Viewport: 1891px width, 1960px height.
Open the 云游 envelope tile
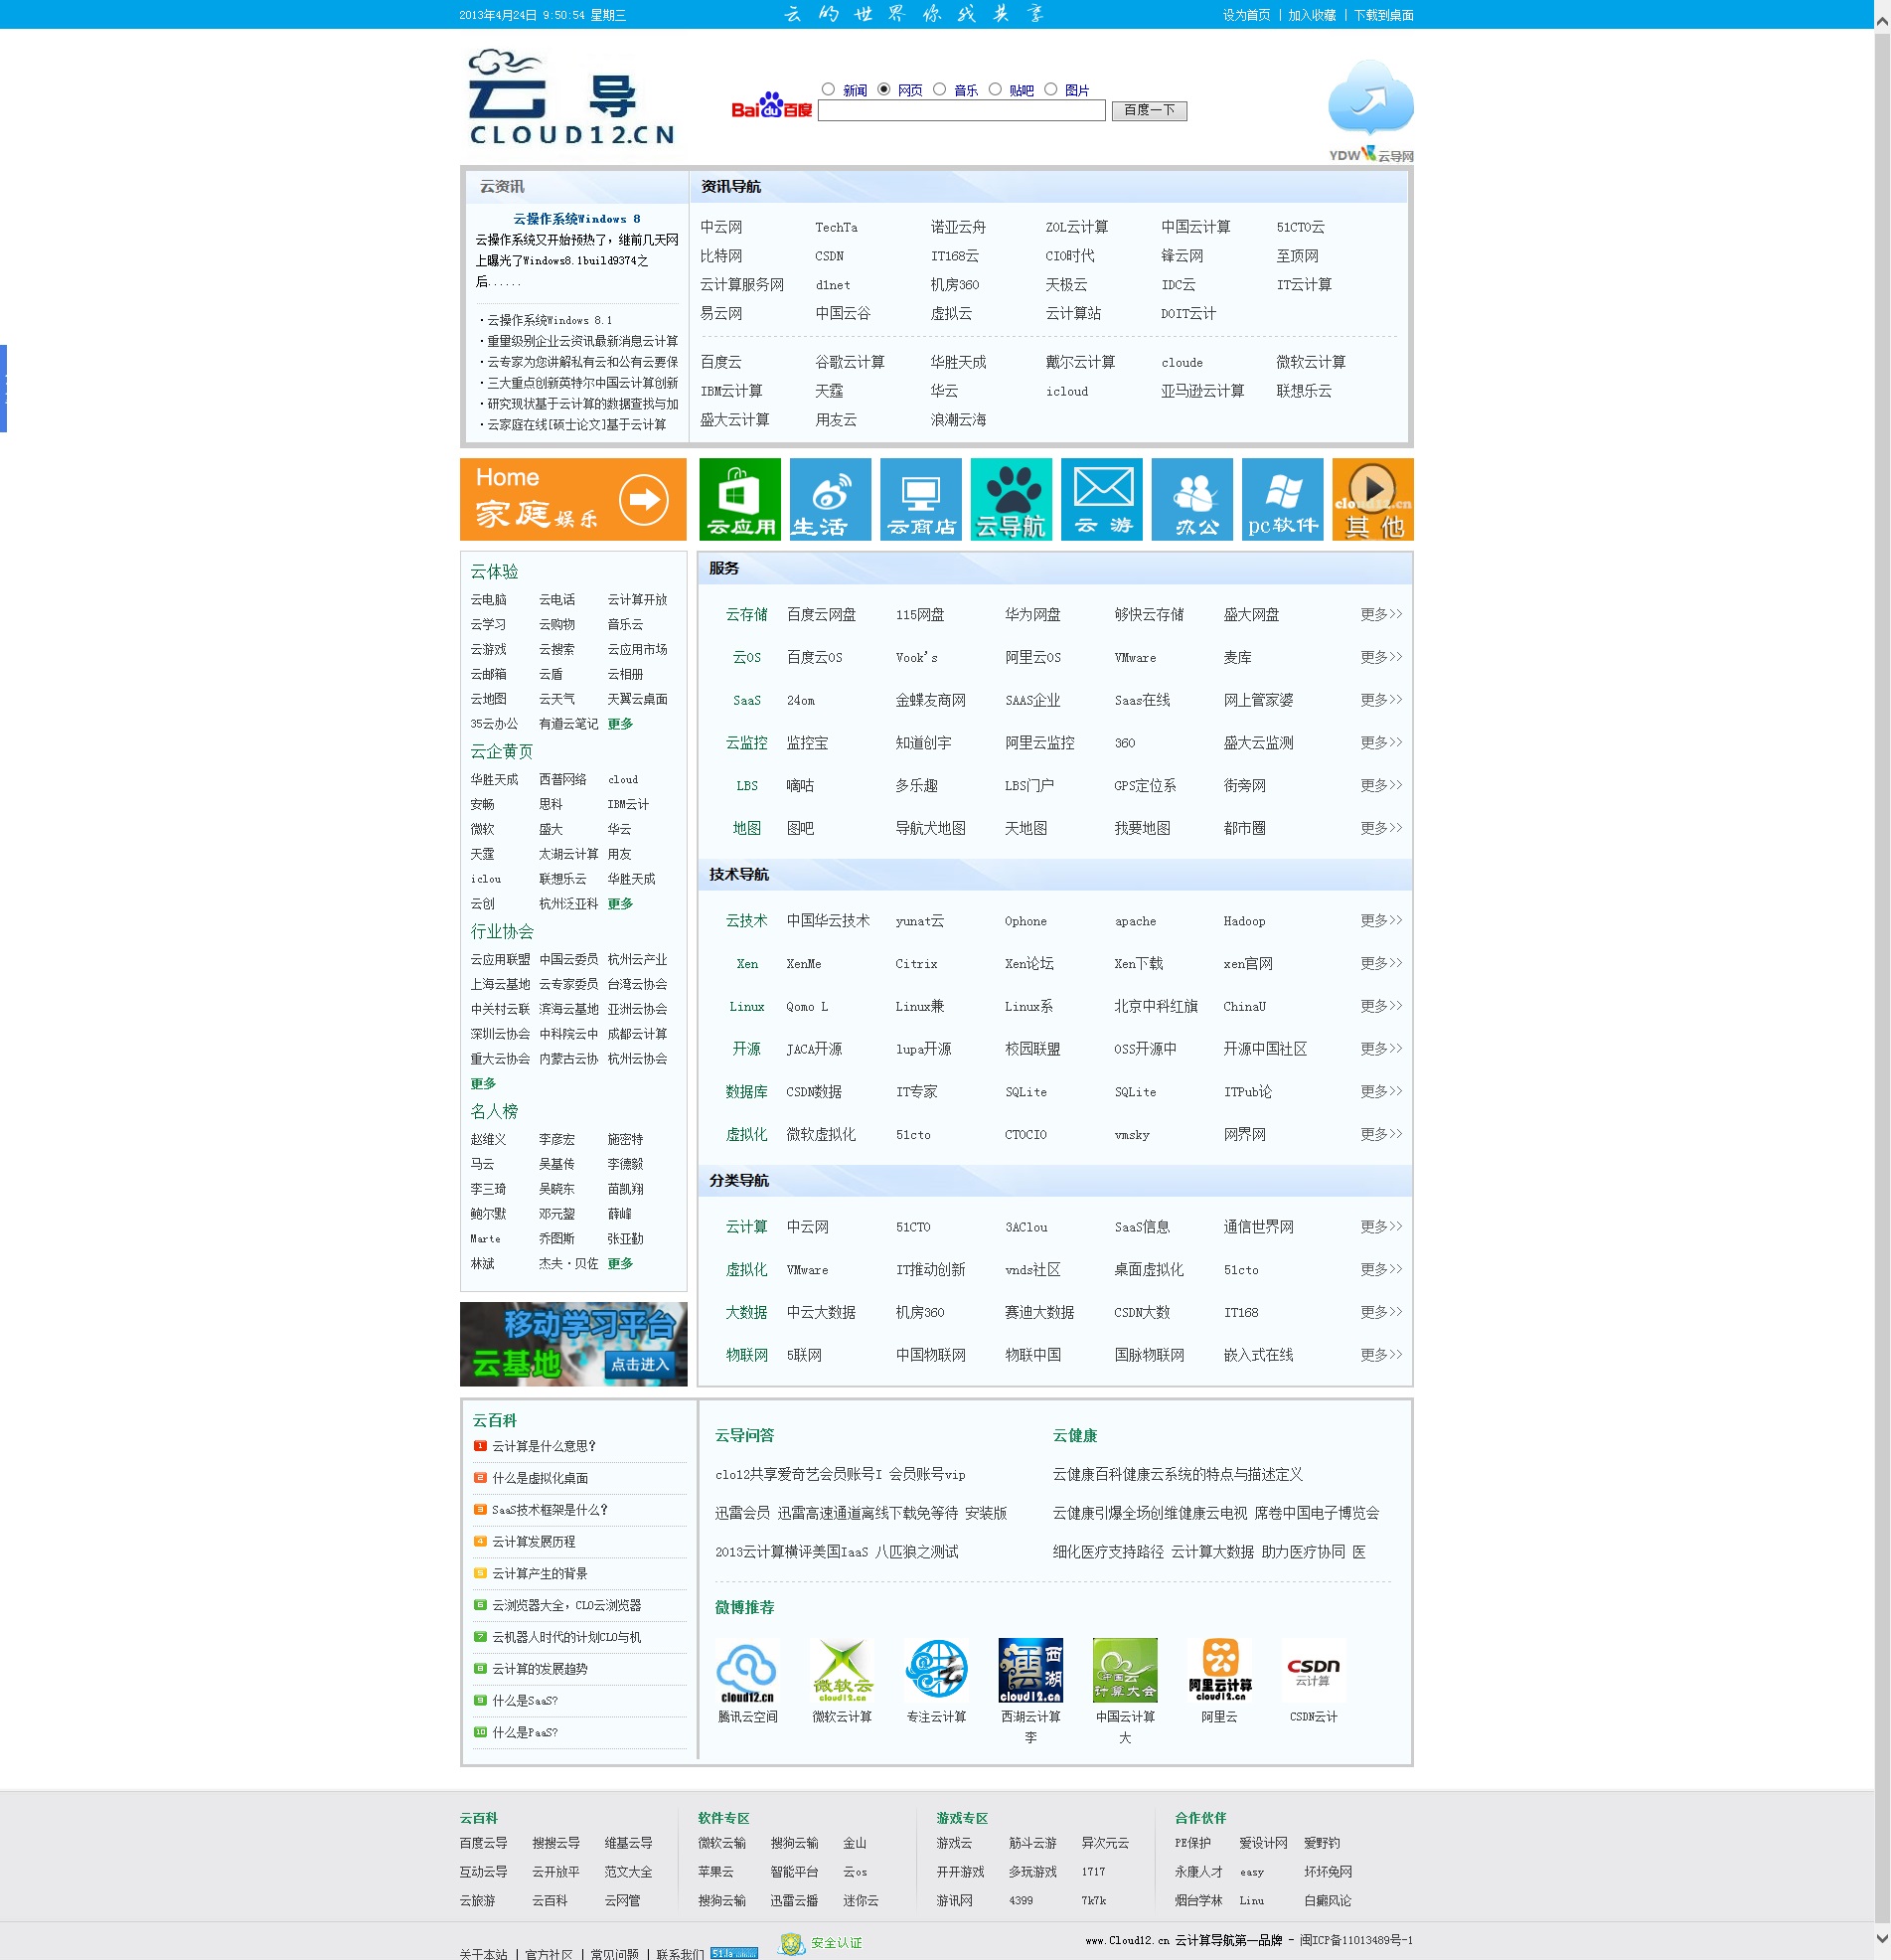[1102, 499]
